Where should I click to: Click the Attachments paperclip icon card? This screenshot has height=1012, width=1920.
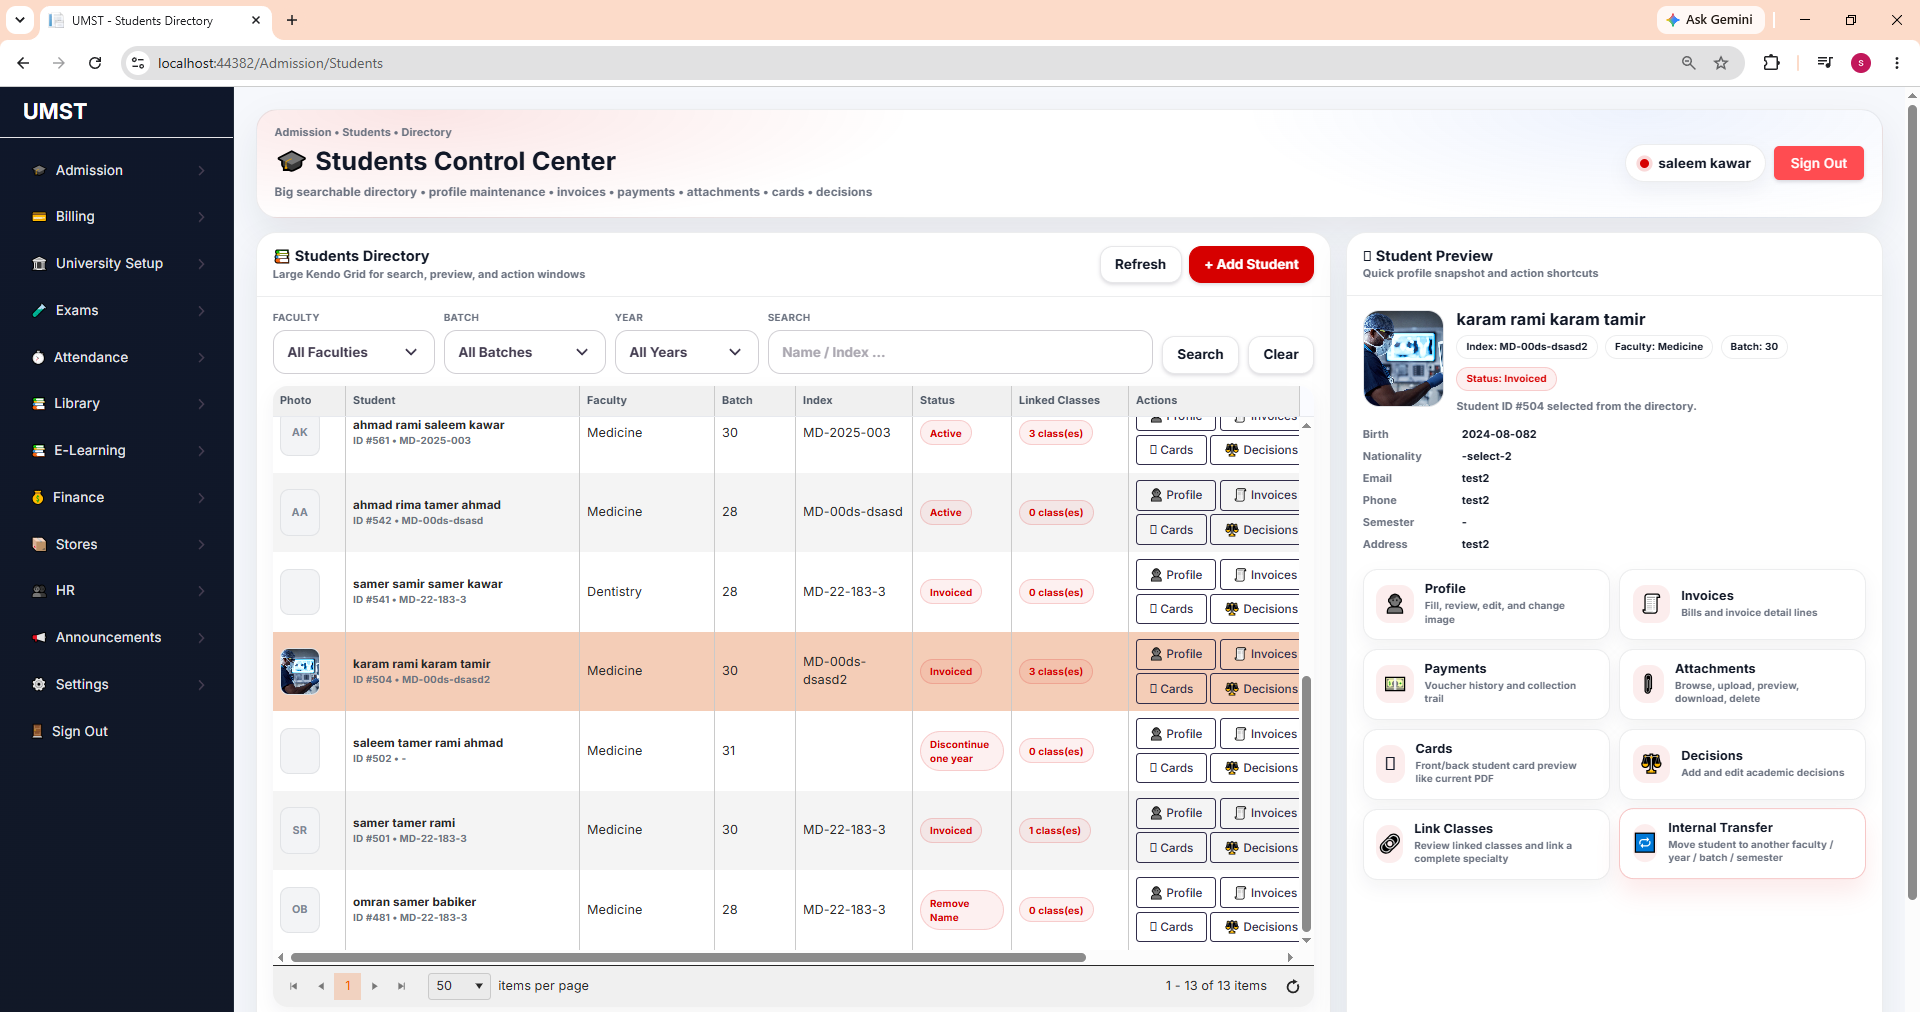[x=1647, y=684]
